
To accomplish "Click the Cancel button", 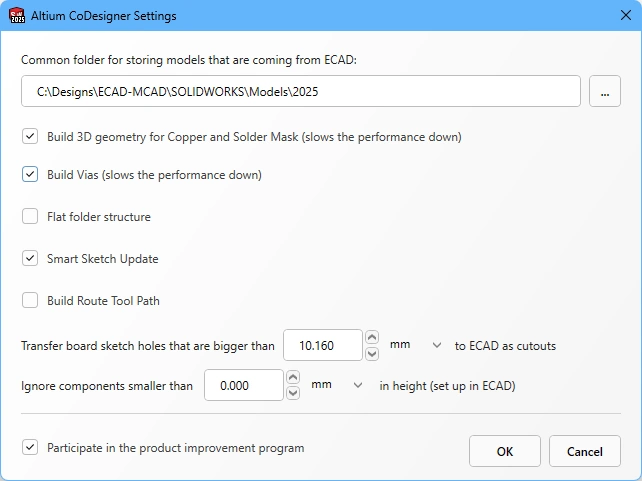I will [585, 451].
